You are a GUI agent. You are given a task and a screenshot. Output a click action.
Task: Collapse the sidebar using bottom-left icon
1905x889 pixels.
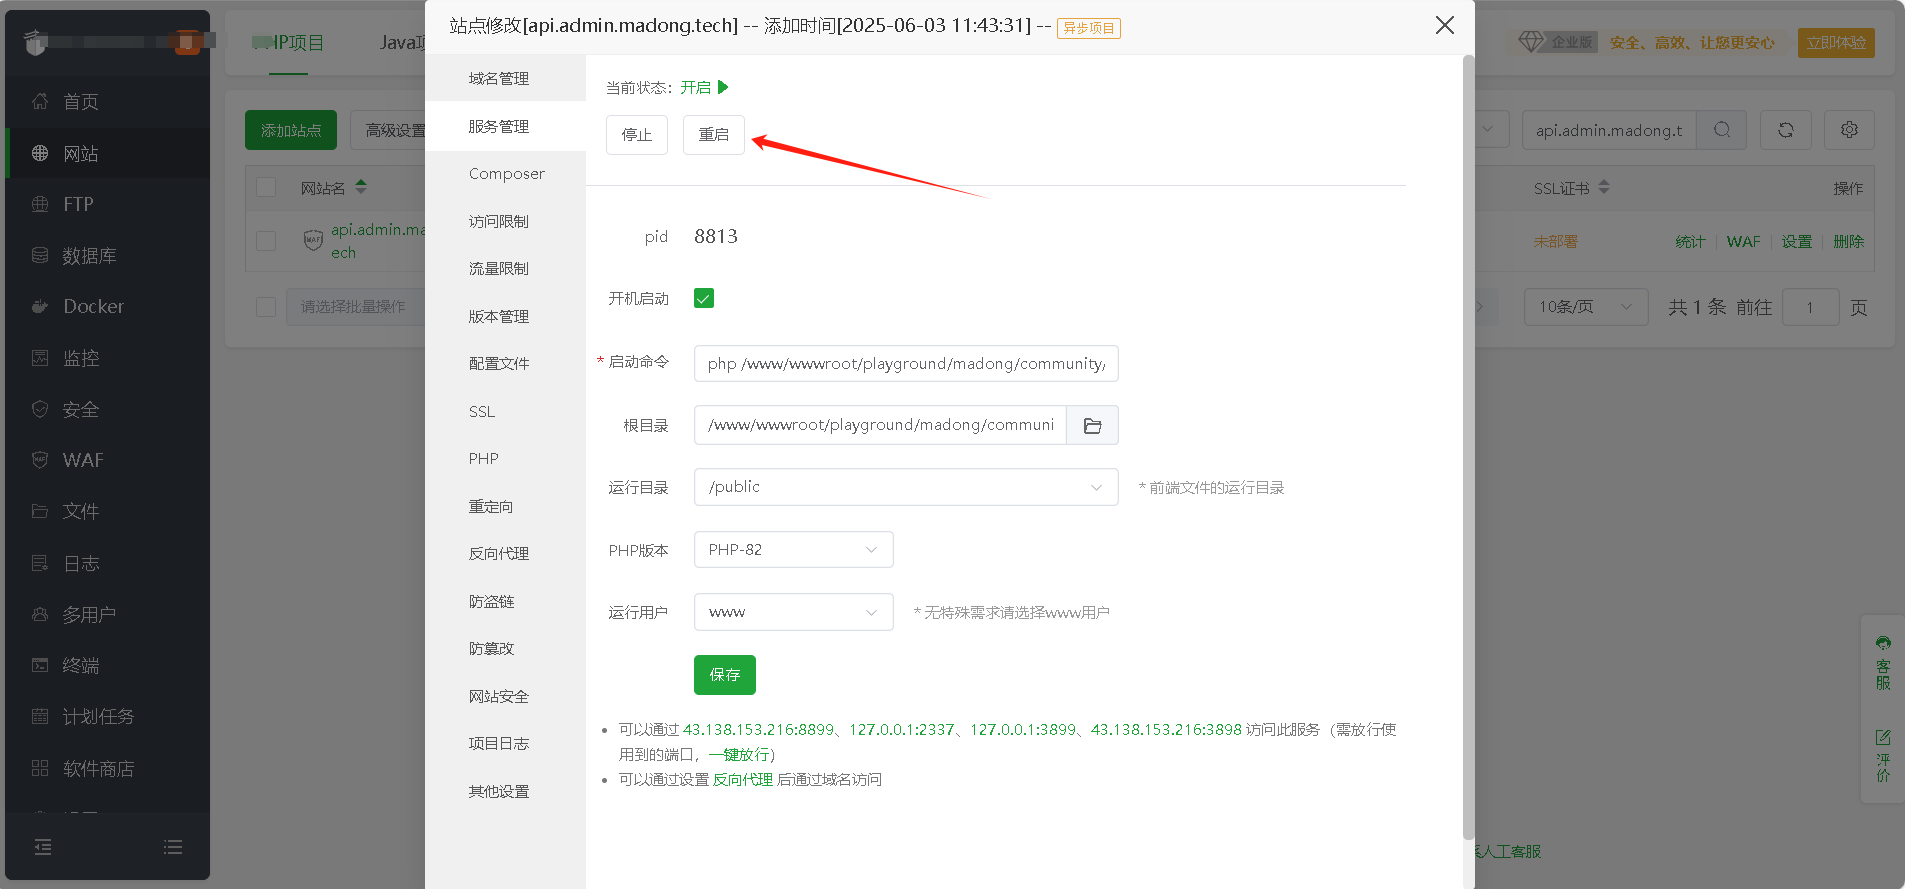click(x=43, y=847)
